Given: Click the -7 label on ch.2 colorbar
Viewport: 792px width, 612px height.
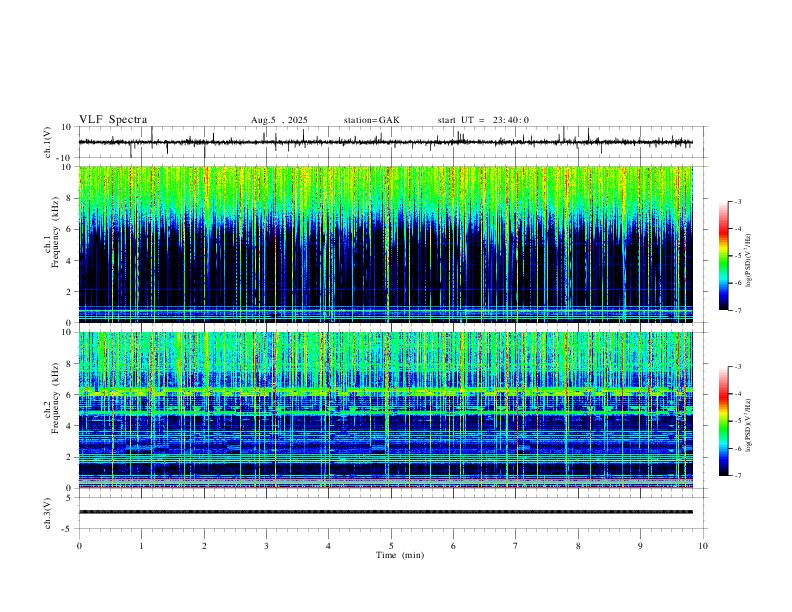Looking at the screenshot, I should pyautogui.click(x=738, y=476).
